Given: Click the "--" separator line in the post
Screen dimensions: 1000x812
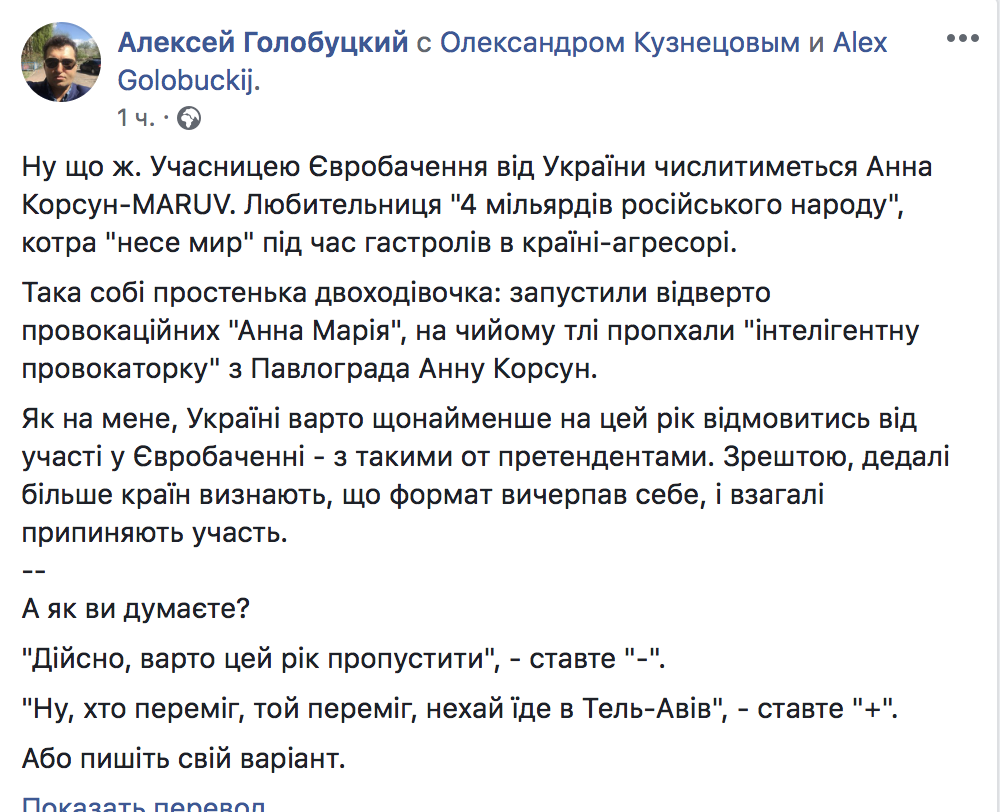Looking at the screenshot, I should click(33, 572).
